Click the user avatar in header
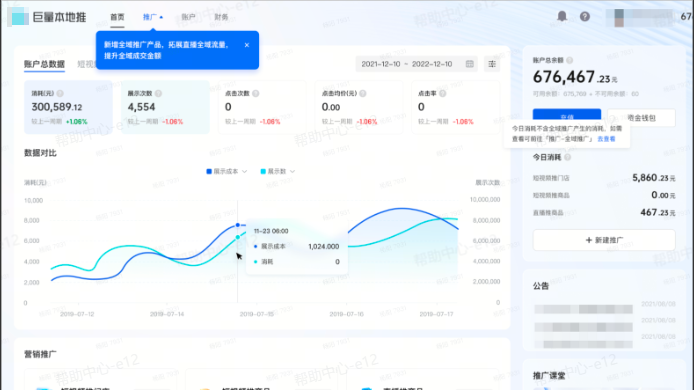 point(619,17)
